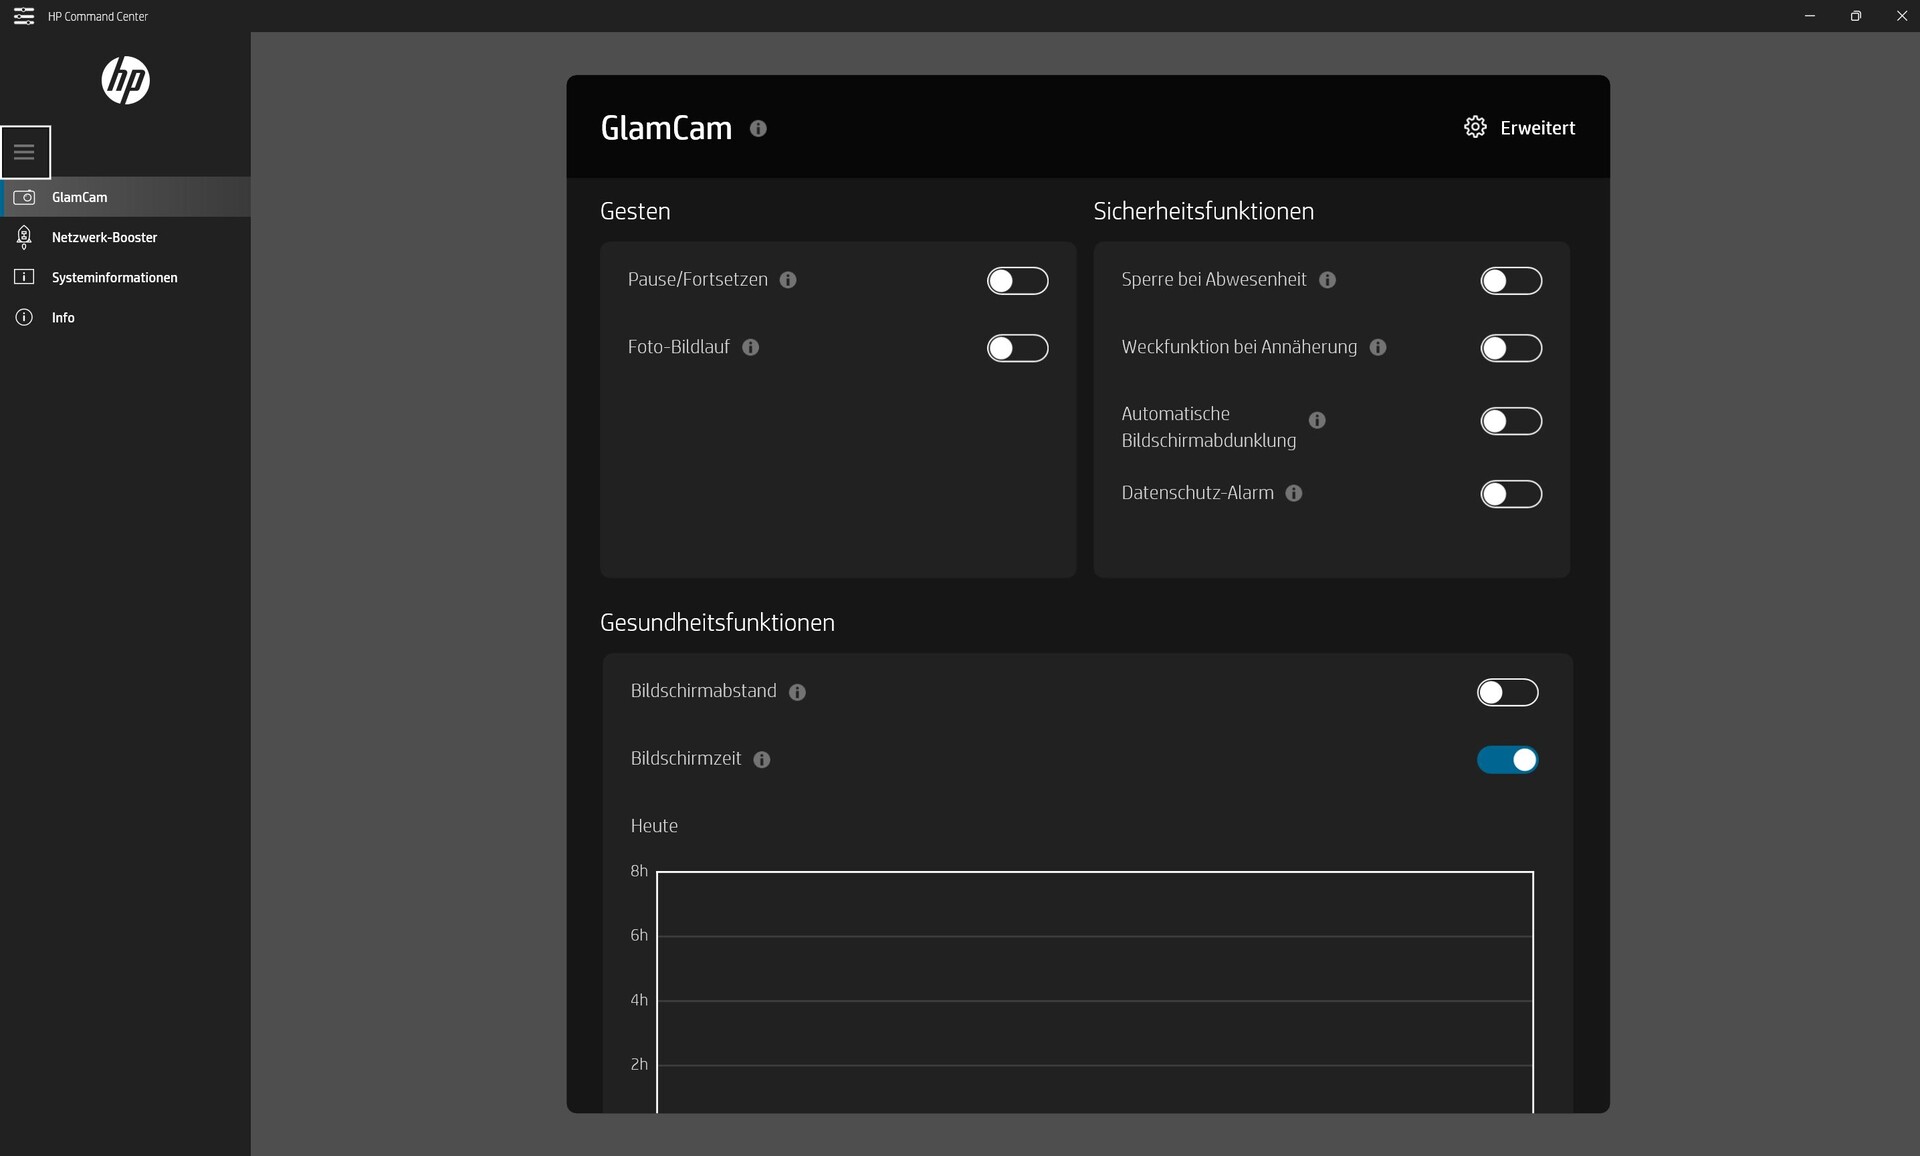Click info icon beside Bildschirmzeit

pos(762,760)
